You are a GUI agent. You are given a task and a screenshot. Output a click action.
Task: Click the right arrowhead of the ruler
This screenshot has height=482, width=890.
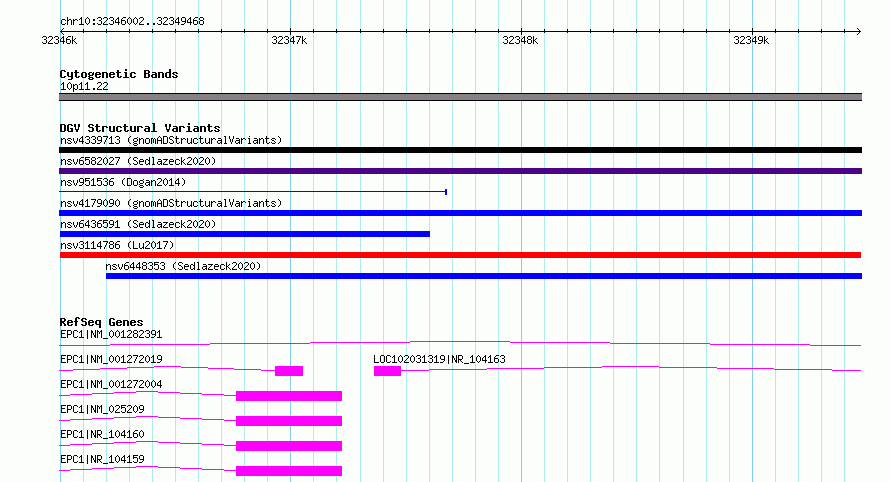point(859,31)
